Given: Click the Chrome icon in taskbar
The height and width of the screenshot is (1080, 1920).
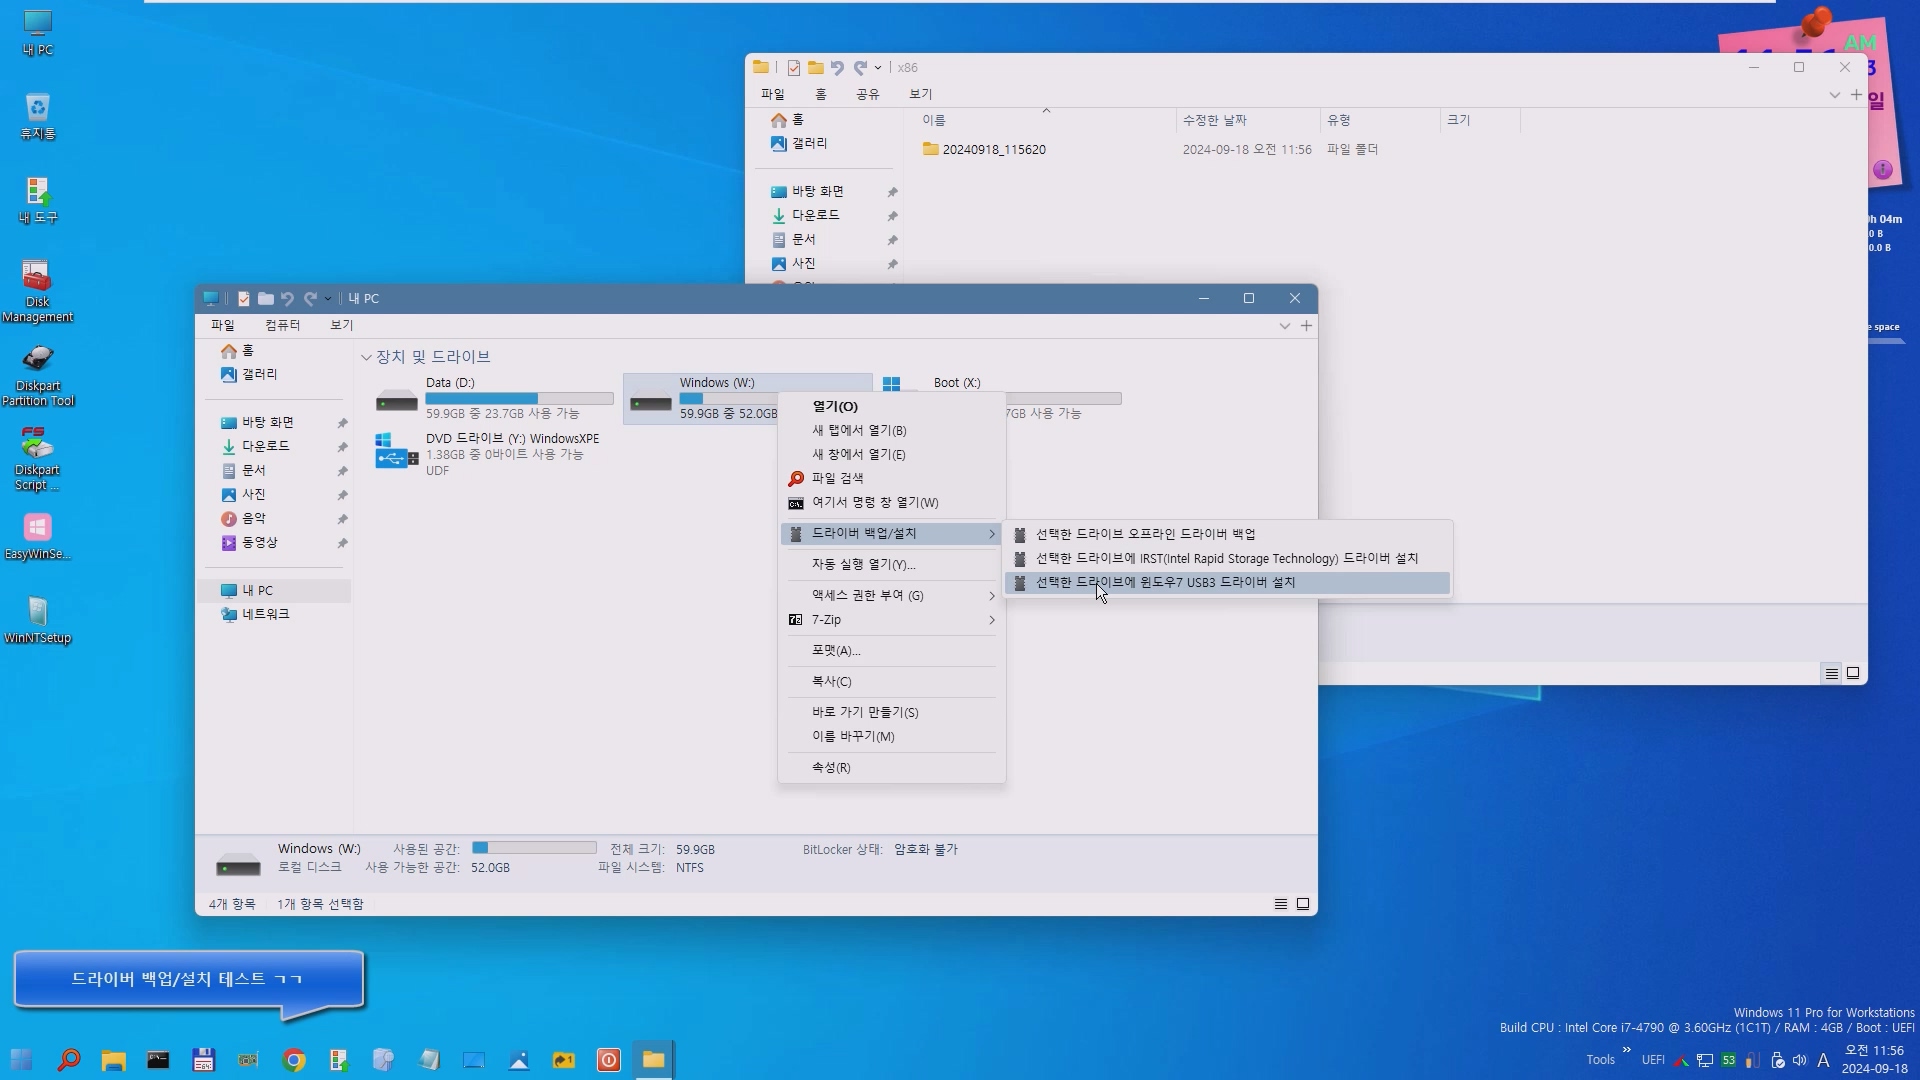Looking at the screenshot, I should (294, 1060).
